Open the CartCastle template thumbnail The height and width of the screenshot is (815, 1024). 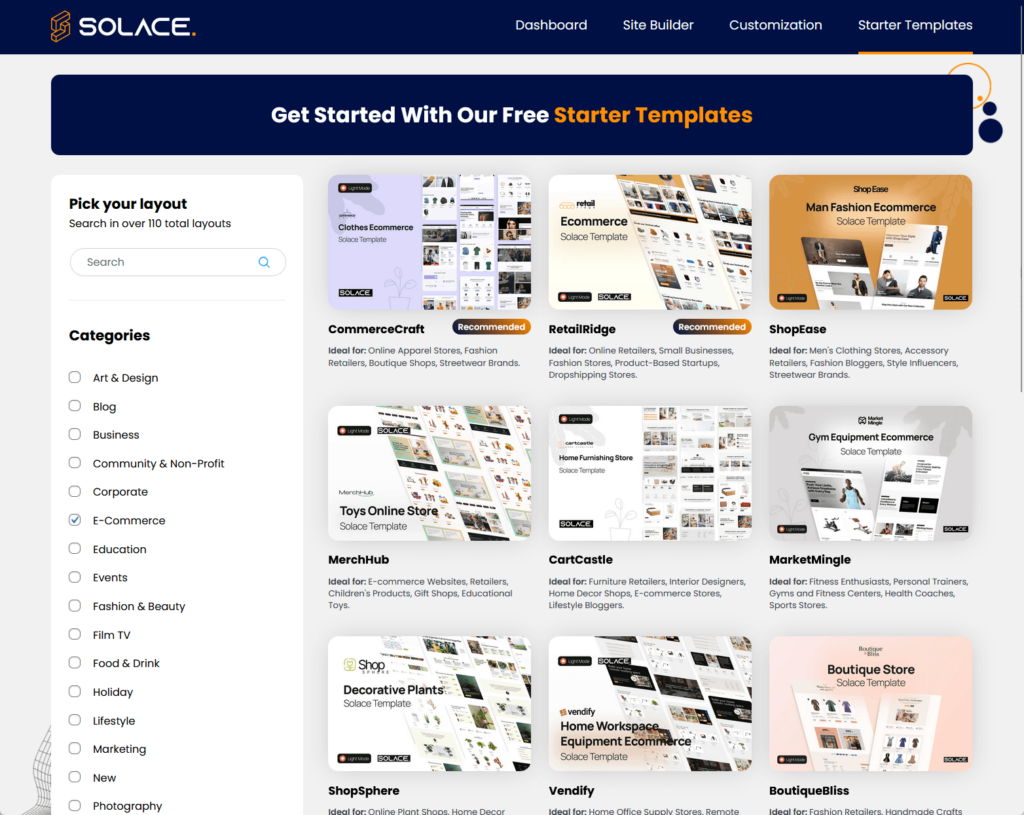pyautogui.click(x=650, y=473)
